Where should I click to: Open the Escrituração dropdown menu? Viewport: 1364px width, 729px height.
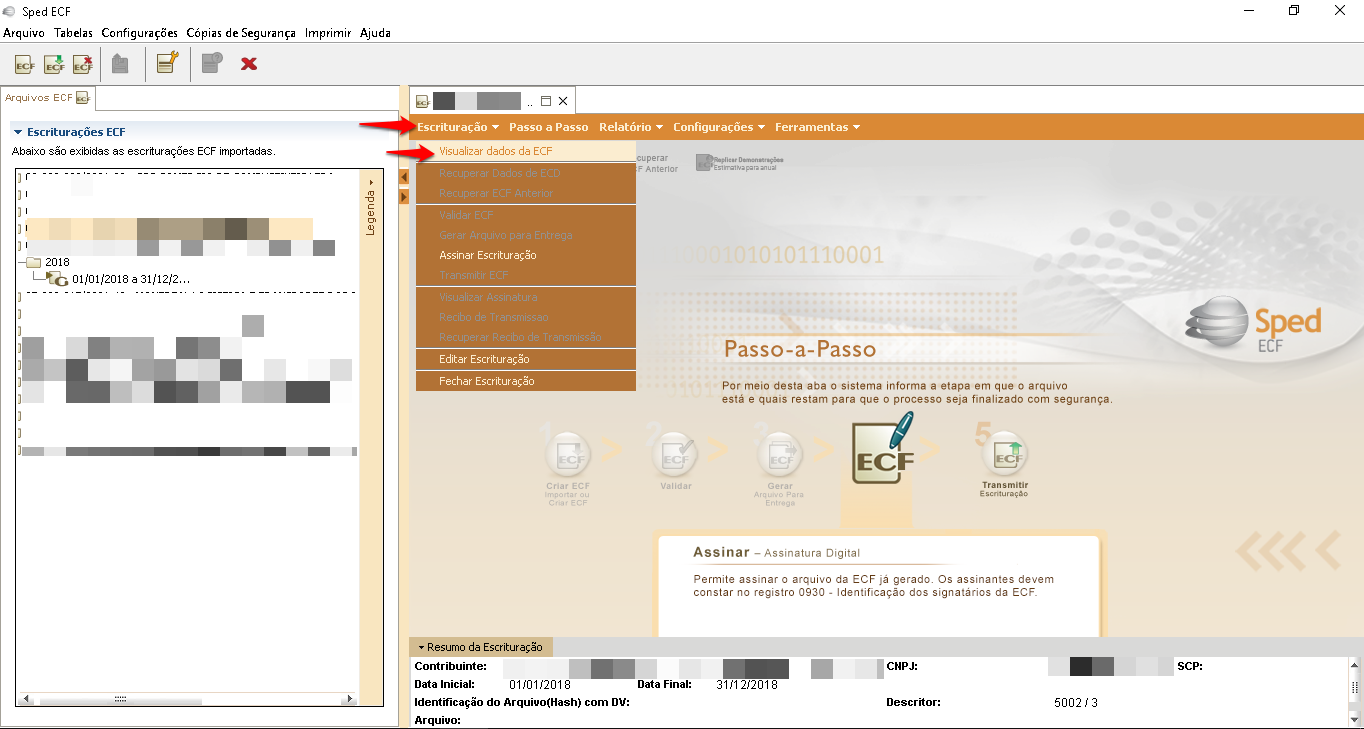click(458, 127)
